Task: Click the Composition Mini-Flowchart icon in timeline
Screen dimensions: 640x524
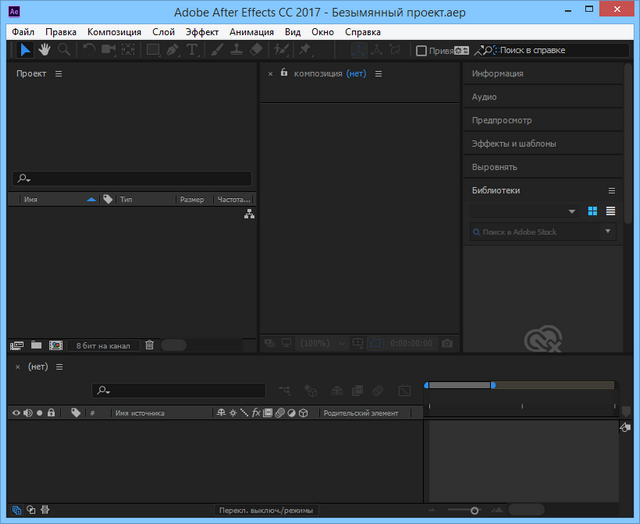Action: (x=285, y=391)
